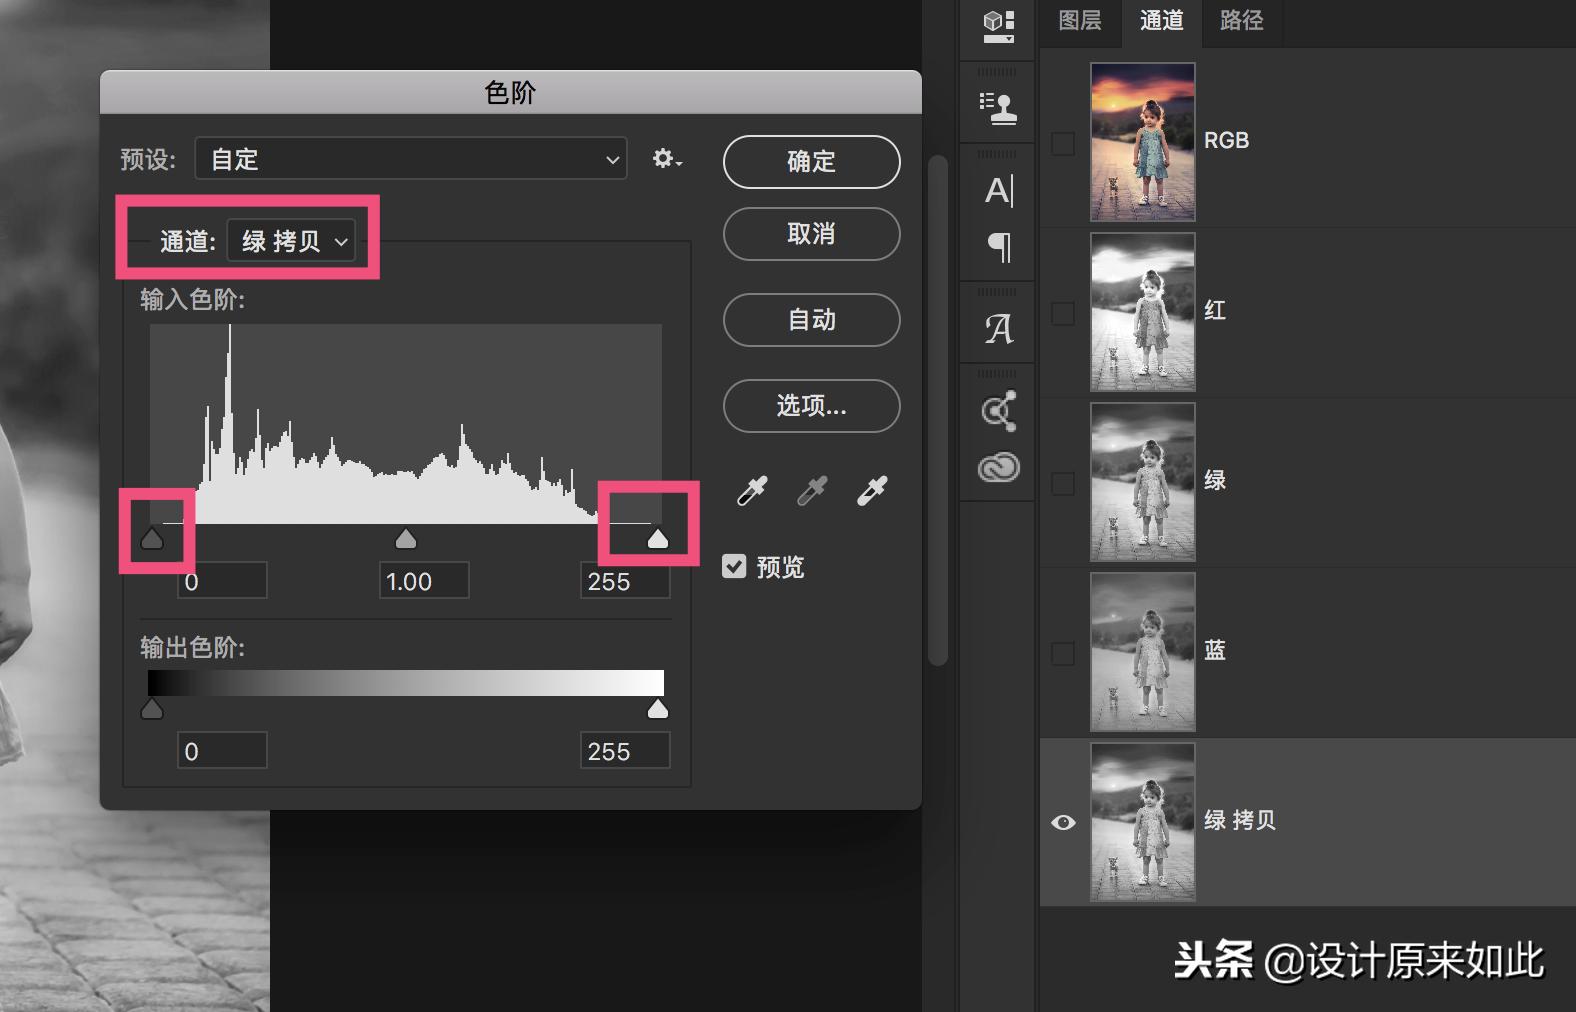Open the Character panel icon
The image size is (1576, 1012).
pyautogui.click(x=999, y=190)
